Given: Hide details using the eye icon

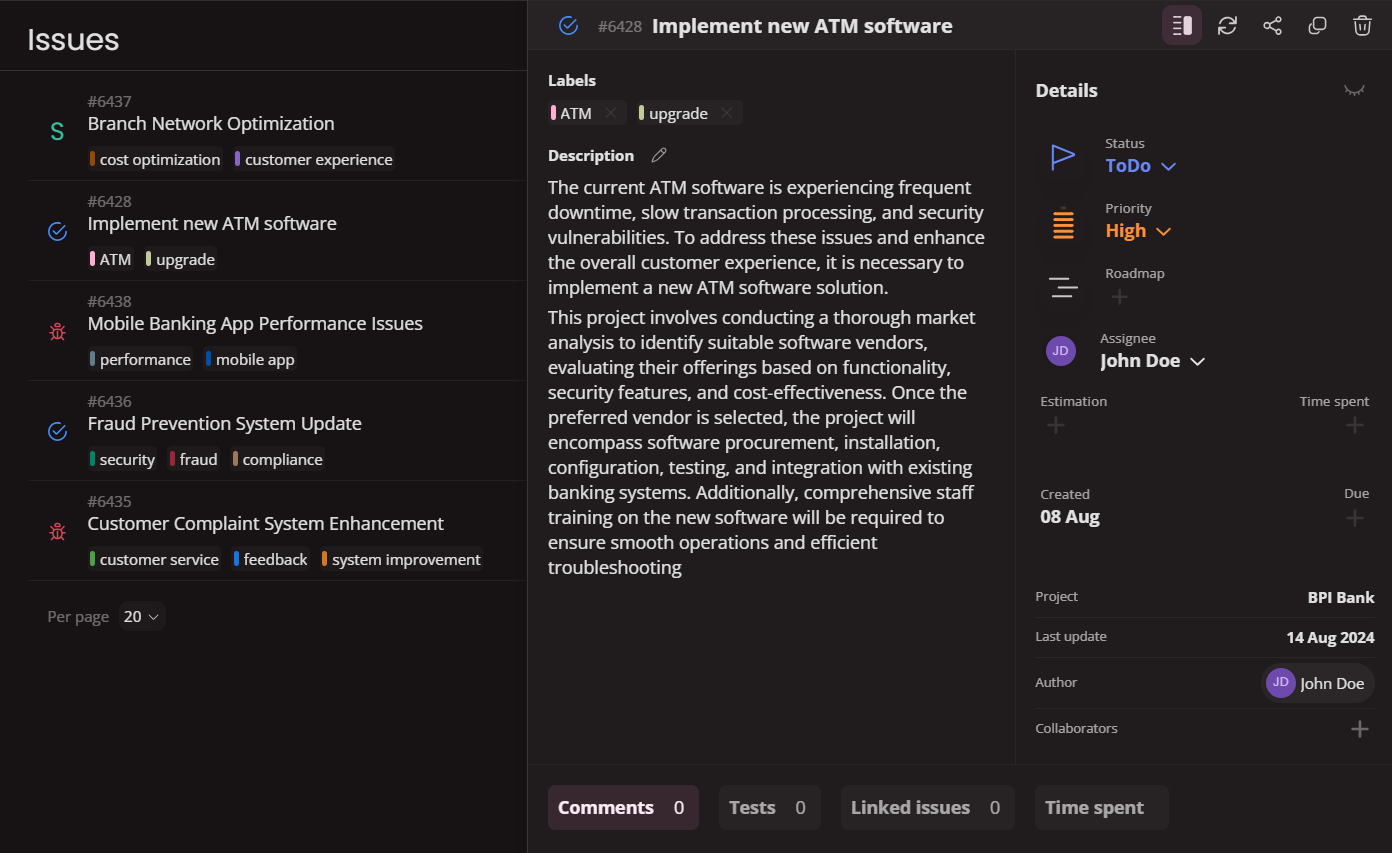Looking at the screenshot, I should [x=1354, y=90].
